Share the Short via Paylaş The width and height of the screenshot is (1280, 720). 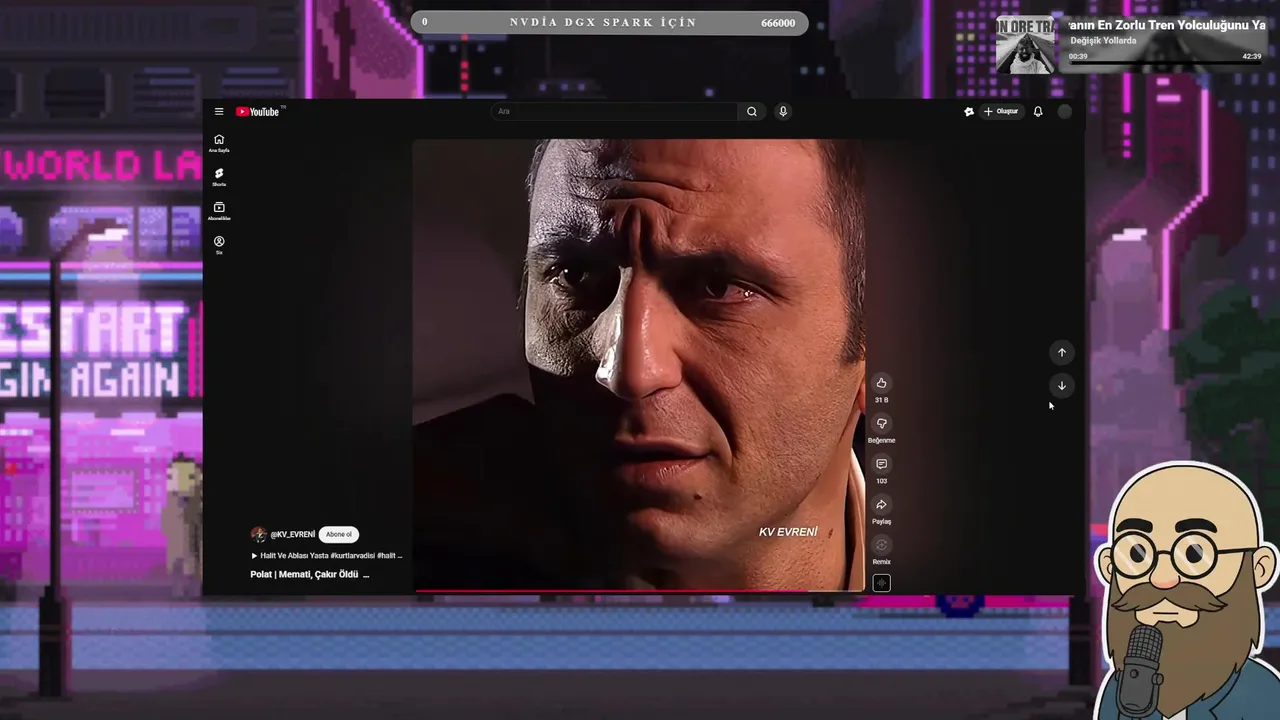tap(881, 505)
